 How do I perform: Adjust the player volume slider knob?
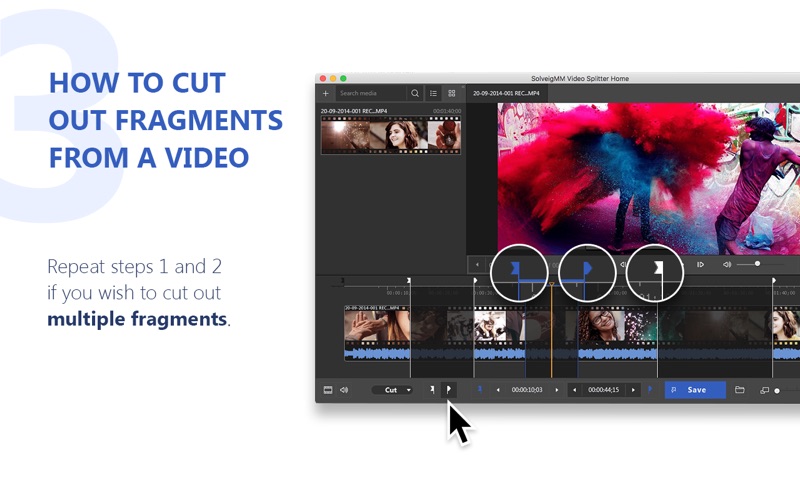pyautogui.click(x=758, y=264)
